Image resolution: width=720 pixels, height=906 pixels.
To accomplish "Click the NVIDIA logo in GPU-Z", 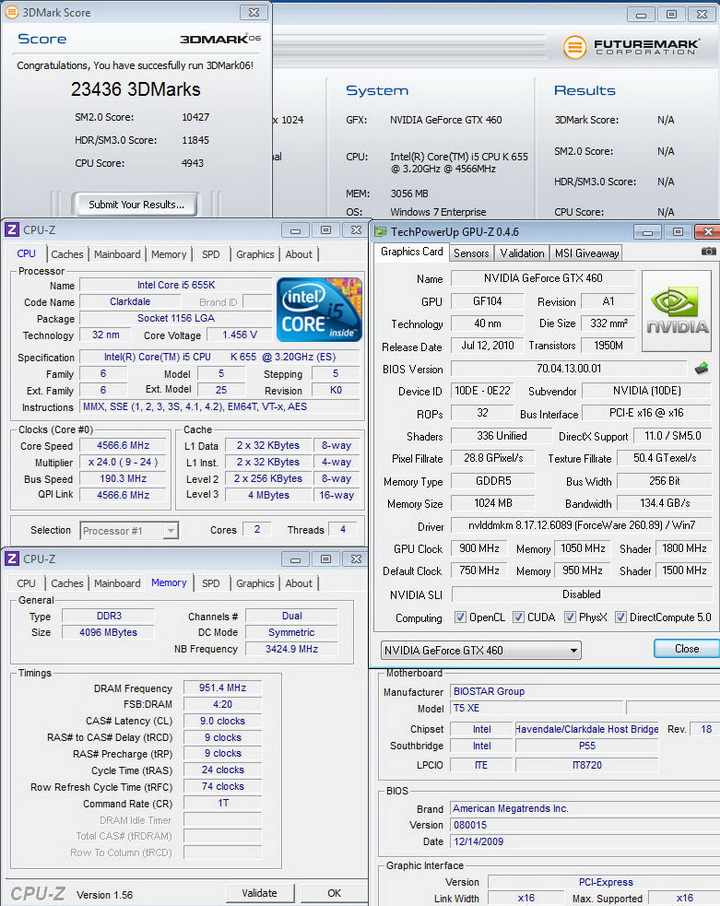I will [x=677, y=311].
